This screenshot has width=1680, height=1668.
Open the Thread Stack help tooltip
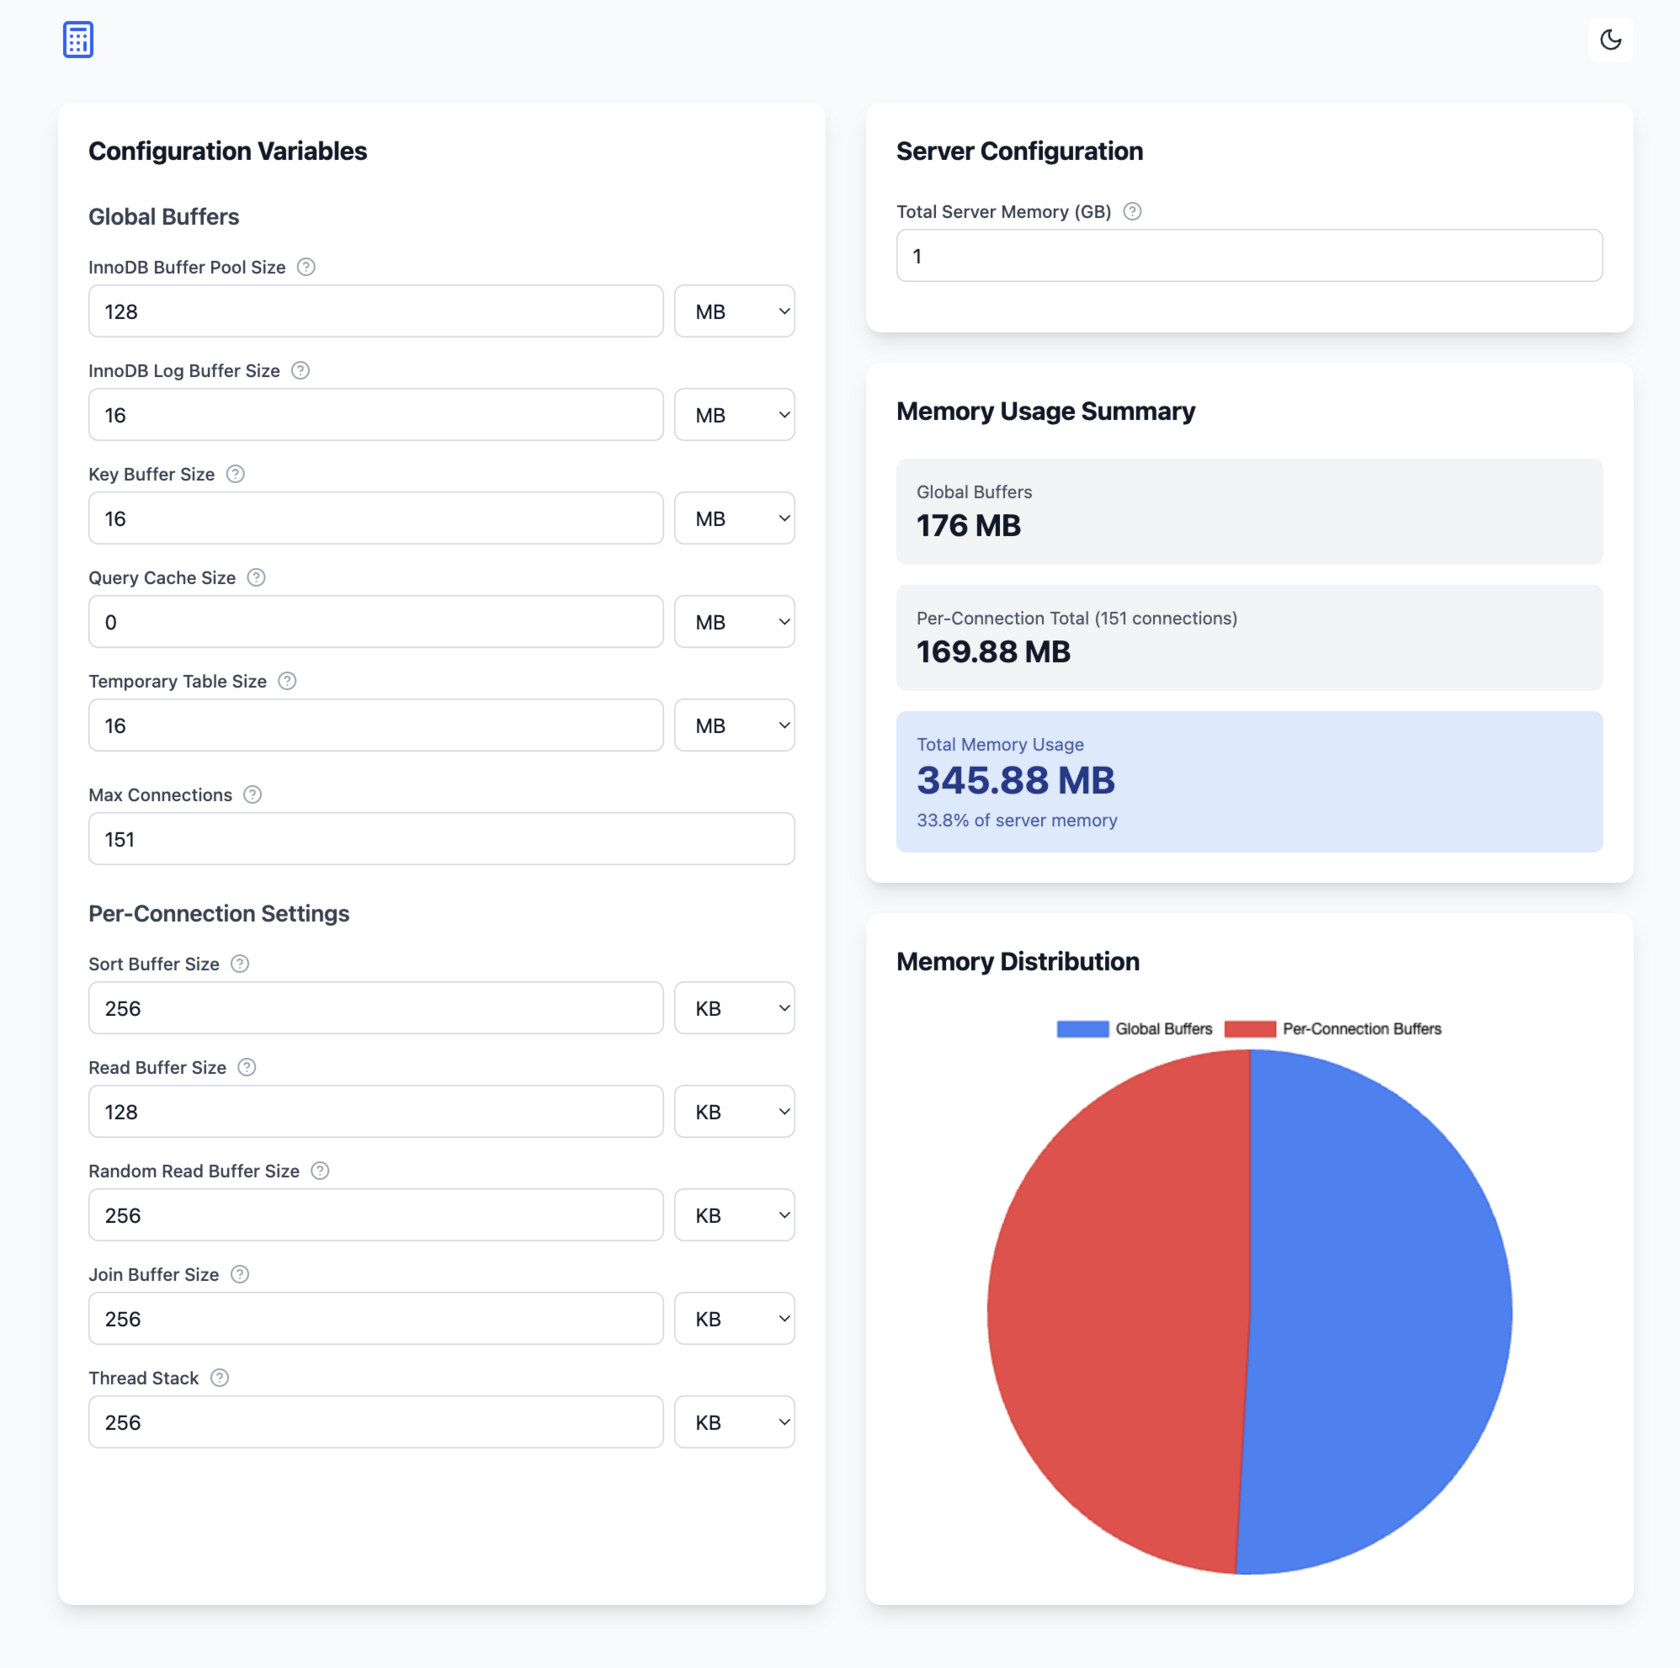(x=219, y=1377)
